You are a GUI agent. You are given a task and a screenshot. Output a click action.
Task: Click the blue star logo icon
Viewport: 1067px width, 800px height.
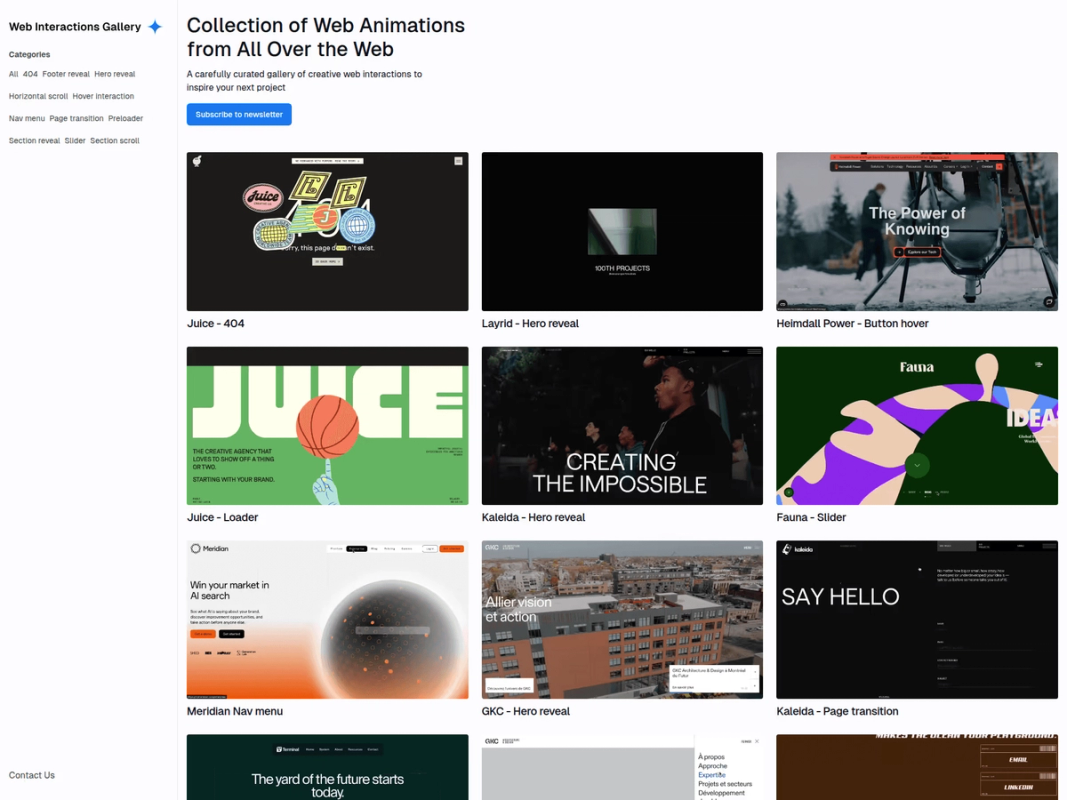155,27
